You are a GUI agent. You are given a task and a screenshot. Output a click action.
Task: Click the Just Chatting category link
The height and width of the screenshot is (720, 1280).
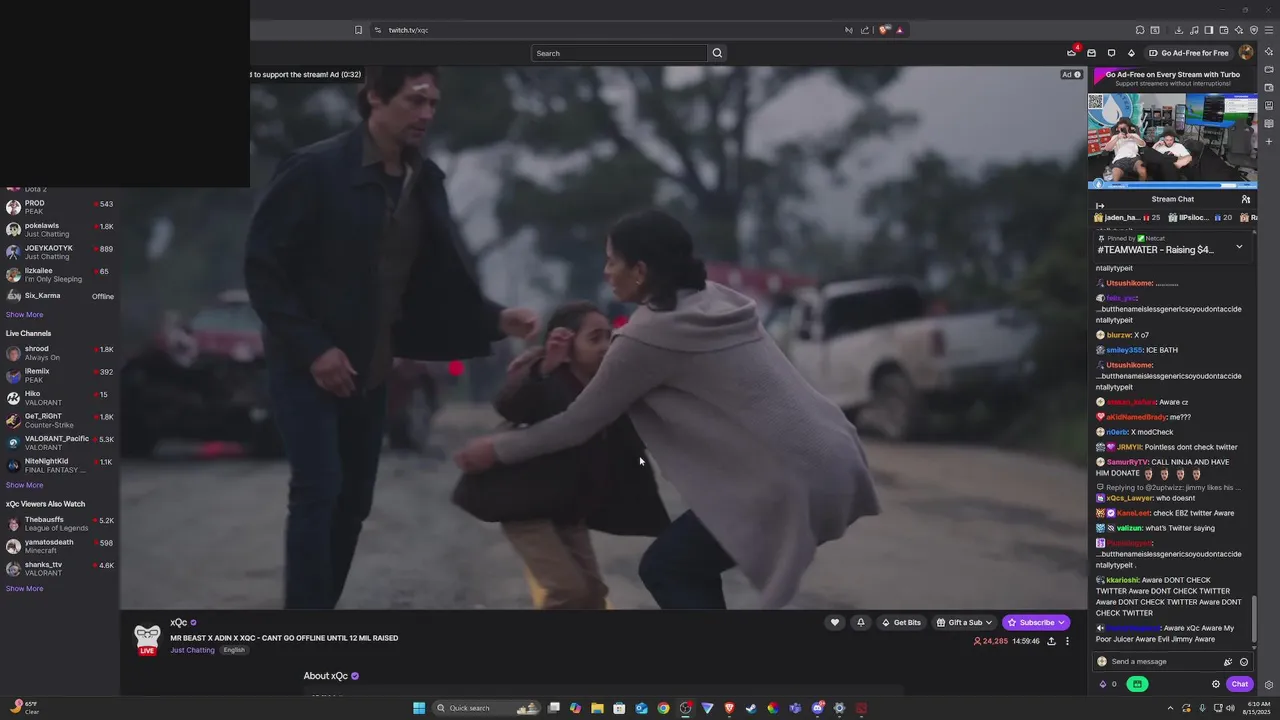(x=192, y=650)
